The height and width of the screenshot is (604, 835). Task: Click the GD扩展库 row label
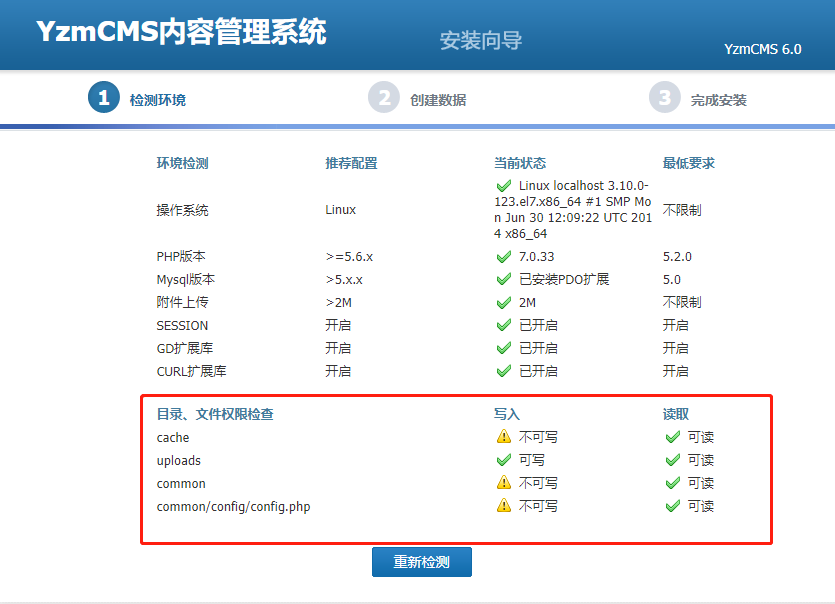tap(184, 348)
